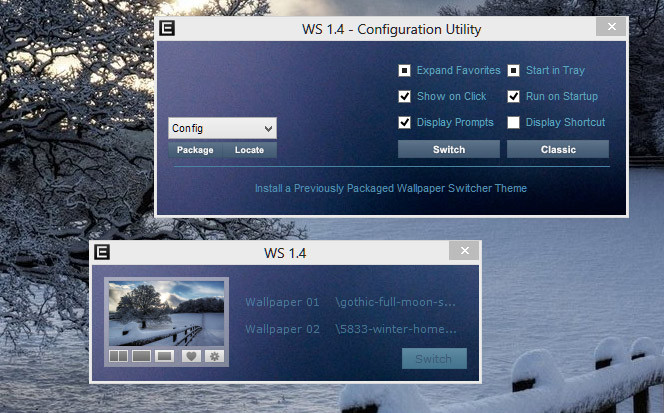Click Install a Previously Packaged Theme text
The height and width of the screenshot is (413, 664).
click(x=390, y=188)
